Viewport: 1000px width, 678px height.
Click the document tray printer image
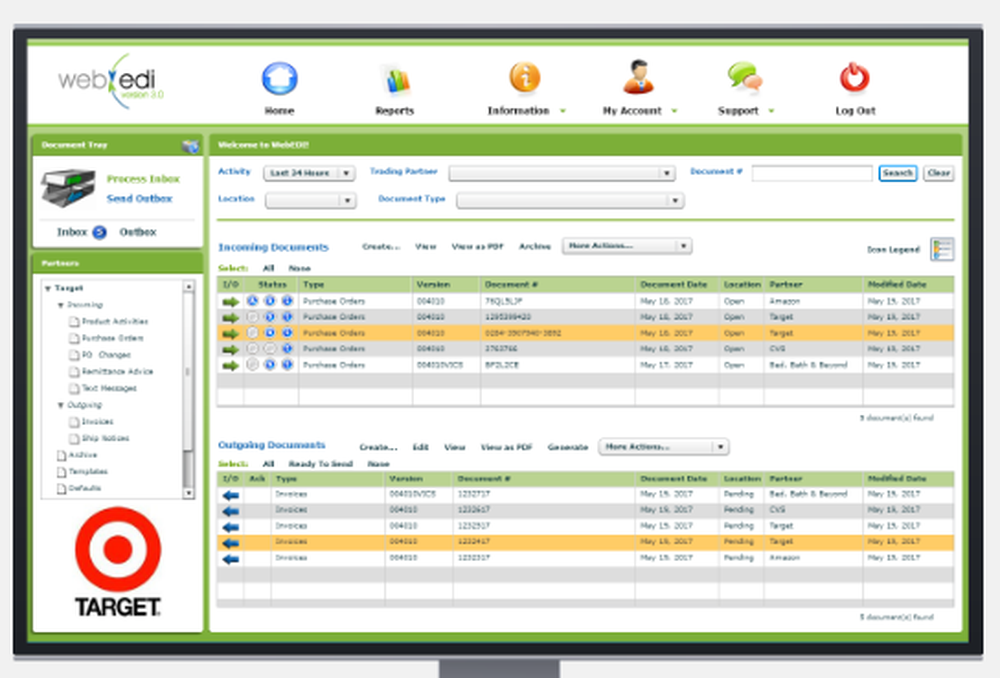[68, 188]
